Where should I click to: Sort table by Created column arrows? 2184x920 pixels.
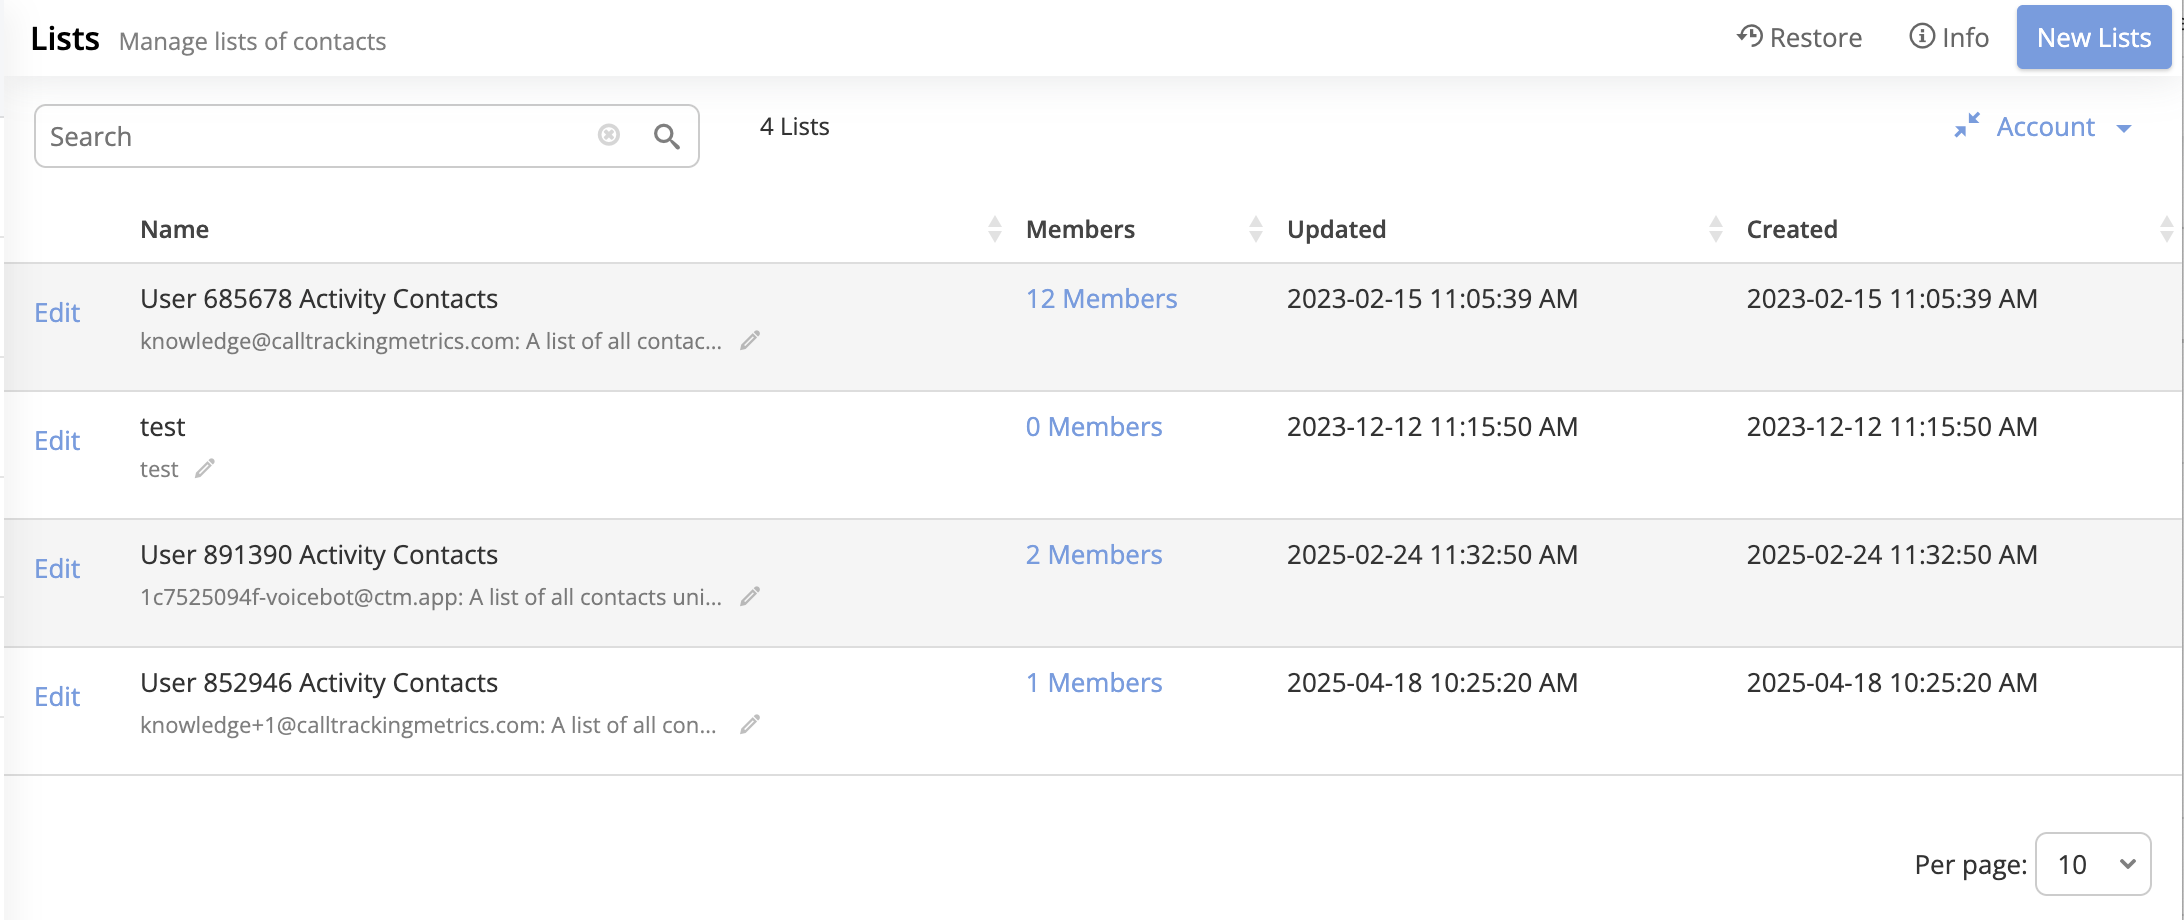pos(2166,229)
